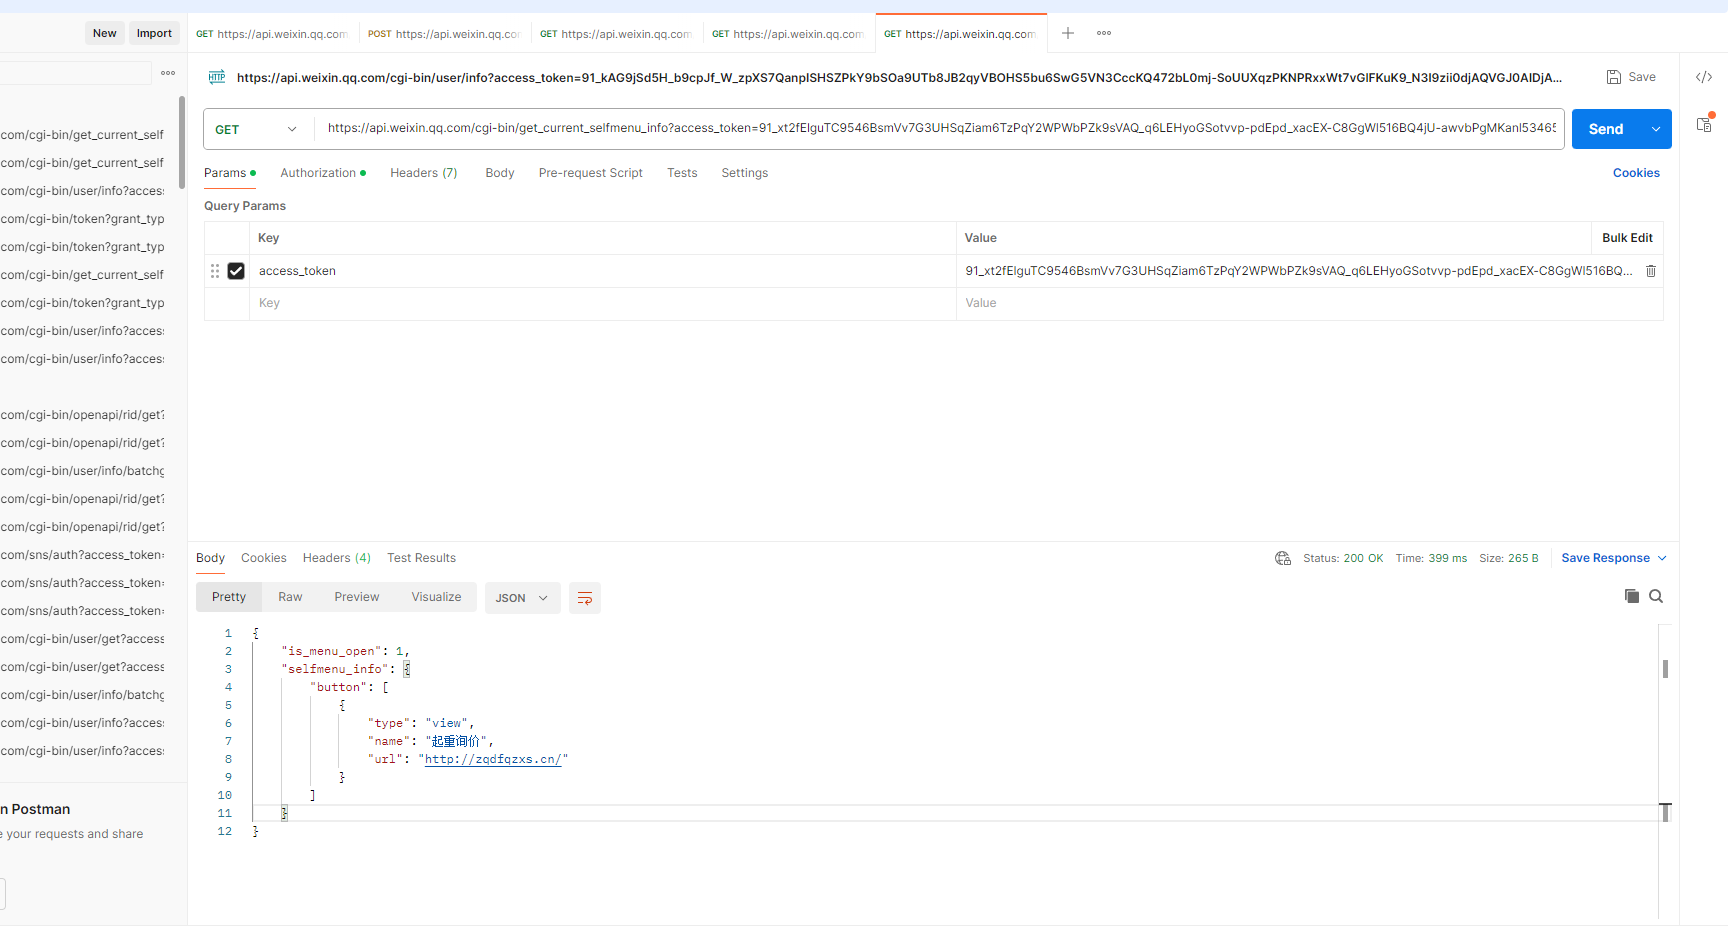Open the HTTP method GET dropdown
Screen dimensions: 1728x931
click(257, 129)
